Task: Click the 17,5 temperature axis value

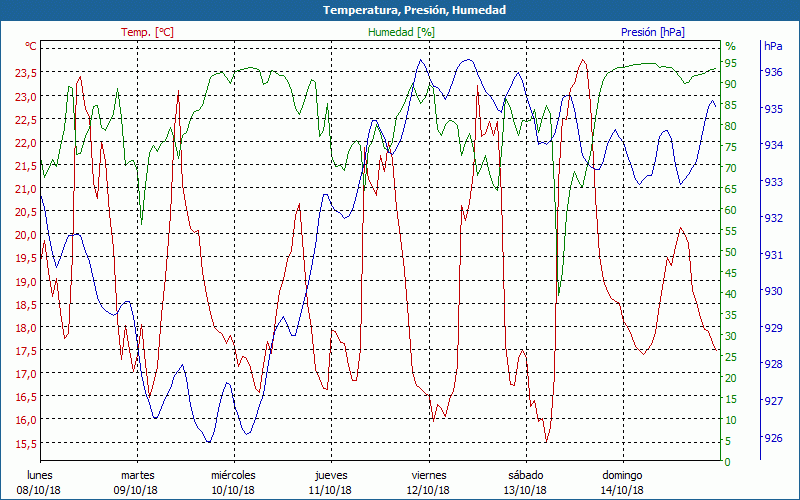Action: (x=26, y=351)
